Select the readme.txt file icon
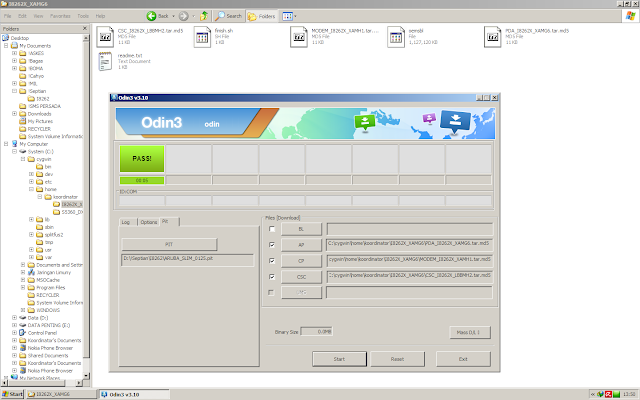The image size is (640, 400). [105, 62]
